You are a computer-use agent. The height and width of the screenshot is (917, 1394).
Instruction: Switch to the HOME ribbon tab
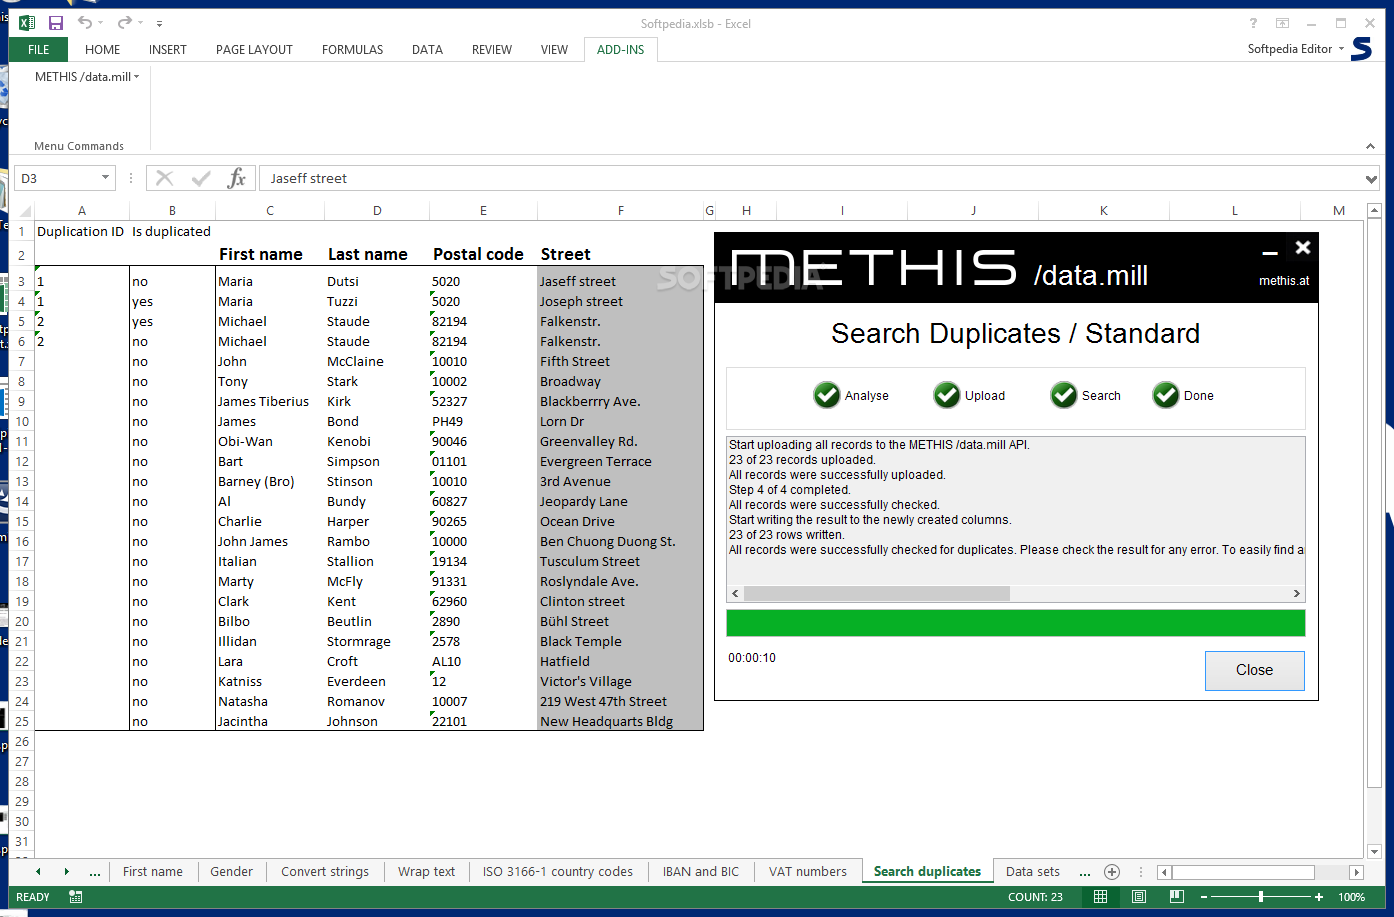102,49
